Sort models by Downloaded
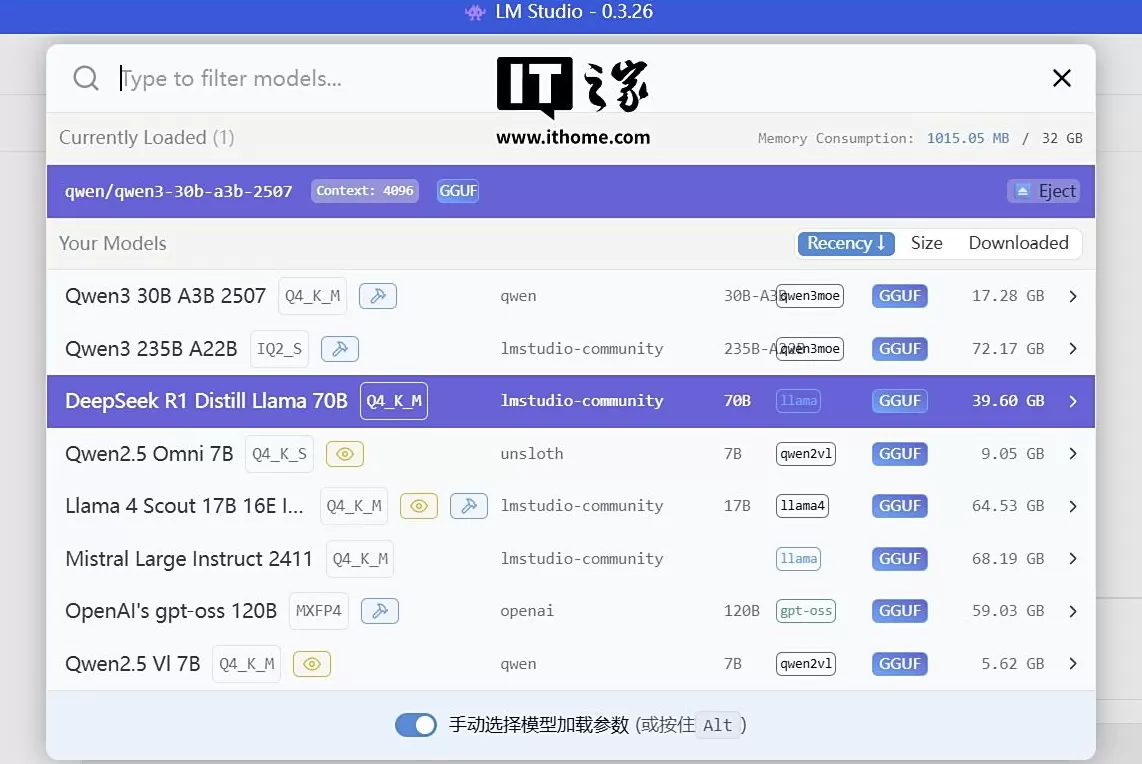1142x764 pixels. (x=1018, y=243)
